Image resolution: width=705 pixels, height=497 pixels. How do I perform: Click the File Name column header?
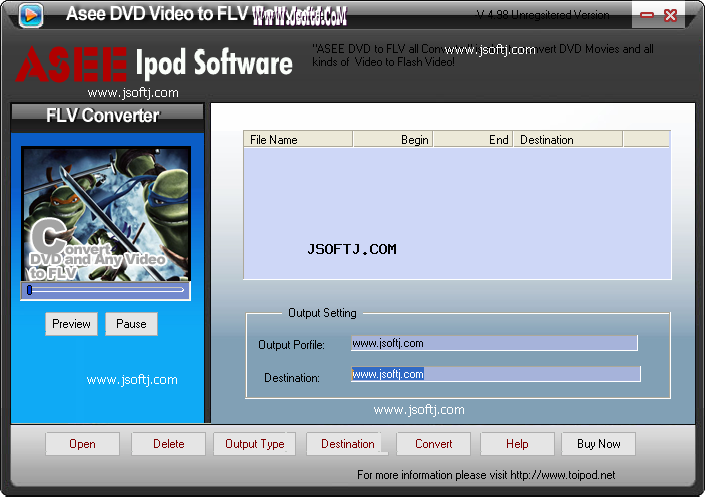point(298,139)
